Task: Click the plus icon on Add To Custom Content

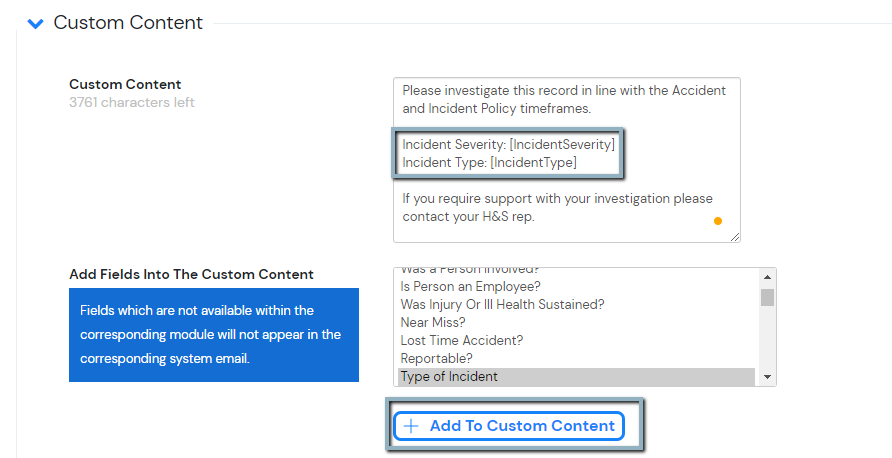Action: click(411, 426)
